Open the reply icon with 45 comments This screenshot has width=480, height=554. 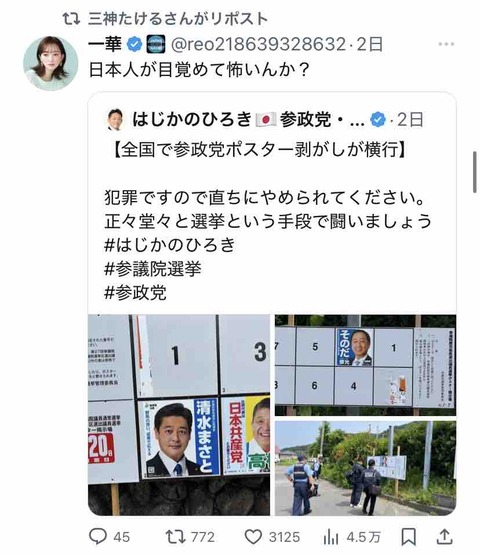pyautogui.click(x=98, y=536)
